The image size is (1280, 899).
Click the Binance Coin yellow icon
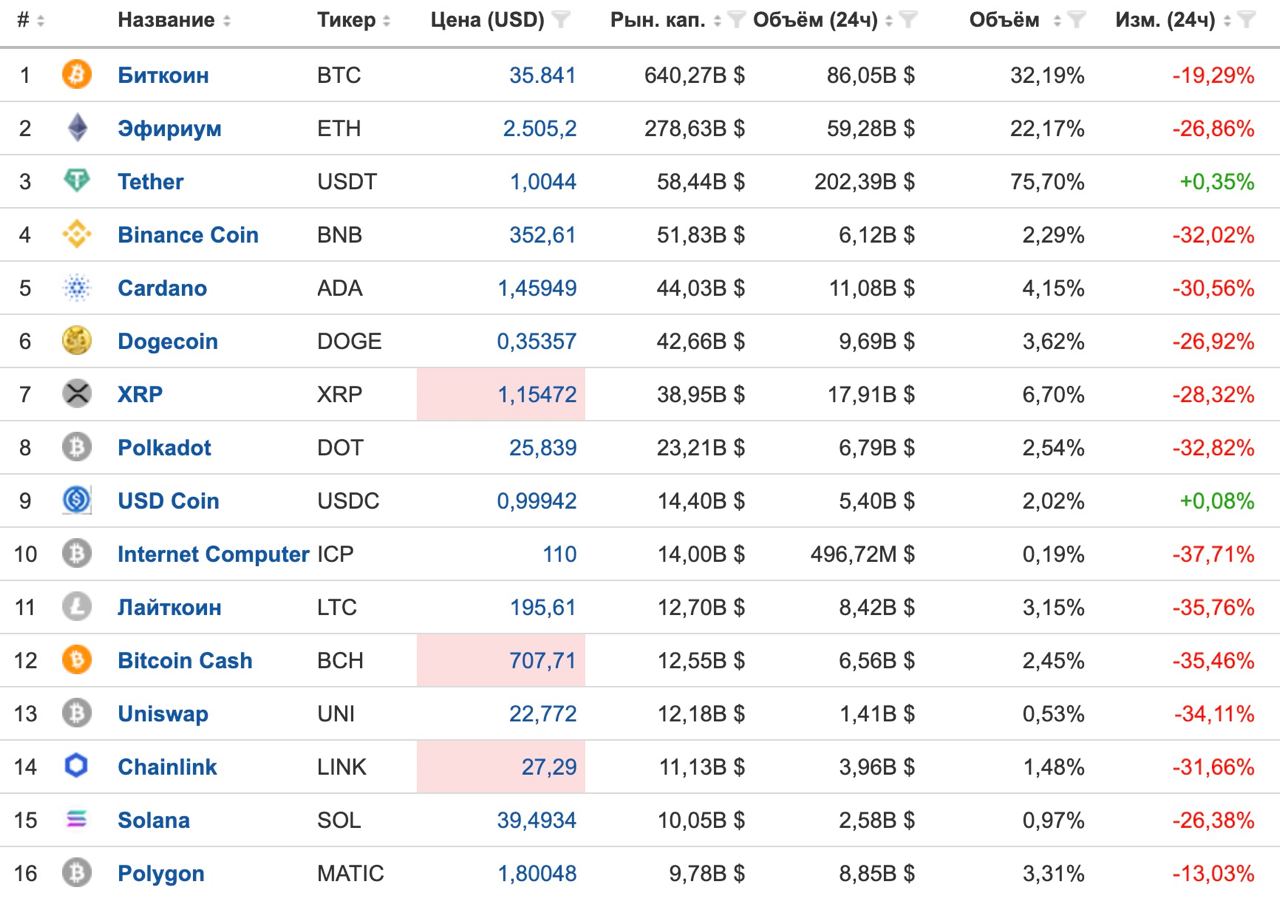click(x=76, y=234)
